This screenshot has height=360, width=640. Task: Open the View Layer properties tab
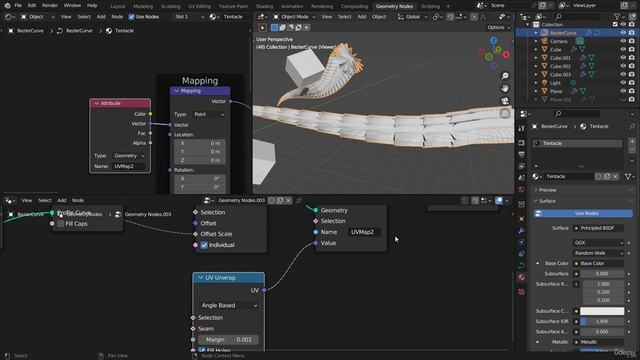[522, 167]
